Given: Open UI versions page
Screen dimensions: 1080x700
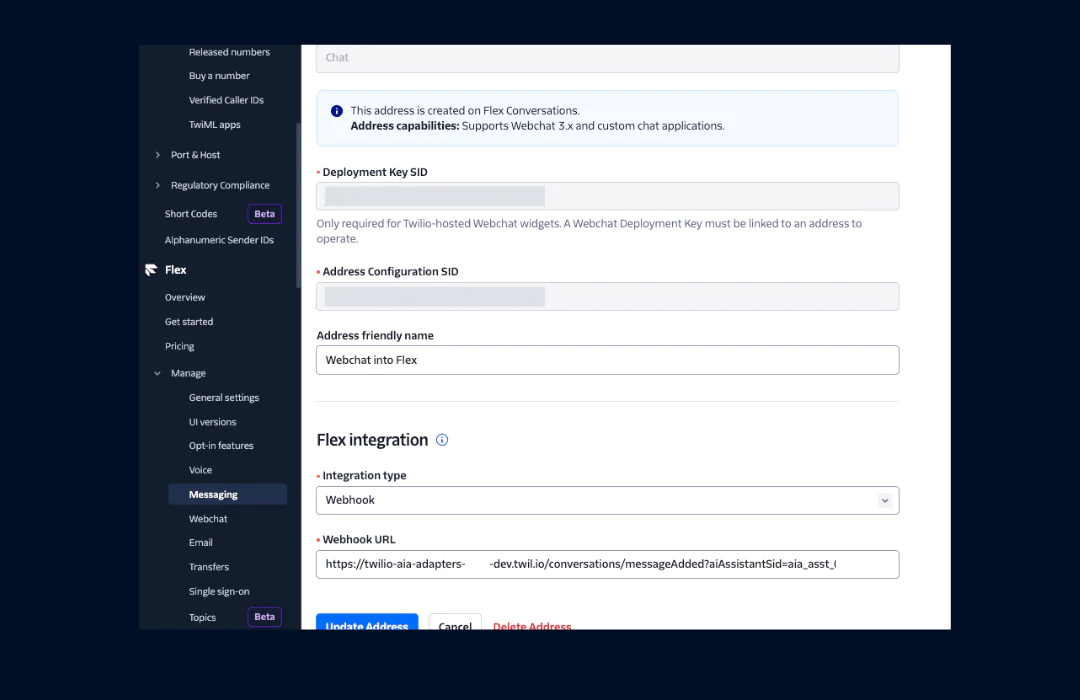Looking at the screenshot, I should (212, 422).
